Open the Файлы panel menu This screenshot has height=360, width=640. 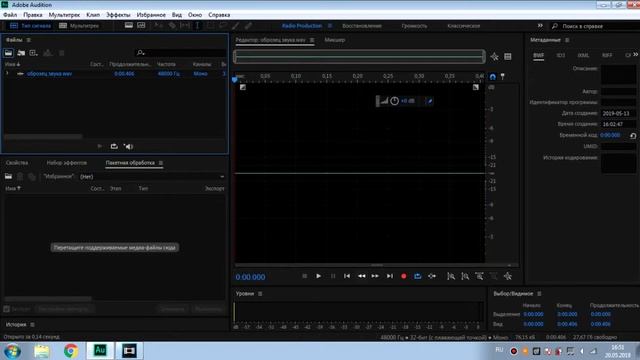pyautogui.click(x=29, y=40)
